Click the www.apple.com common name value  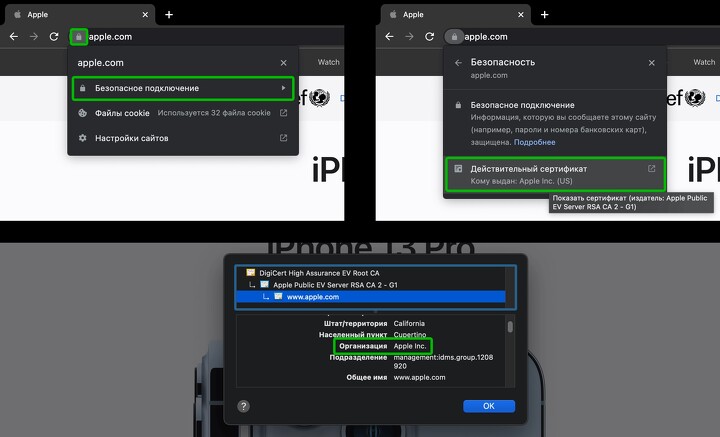[x=420, y=377]
